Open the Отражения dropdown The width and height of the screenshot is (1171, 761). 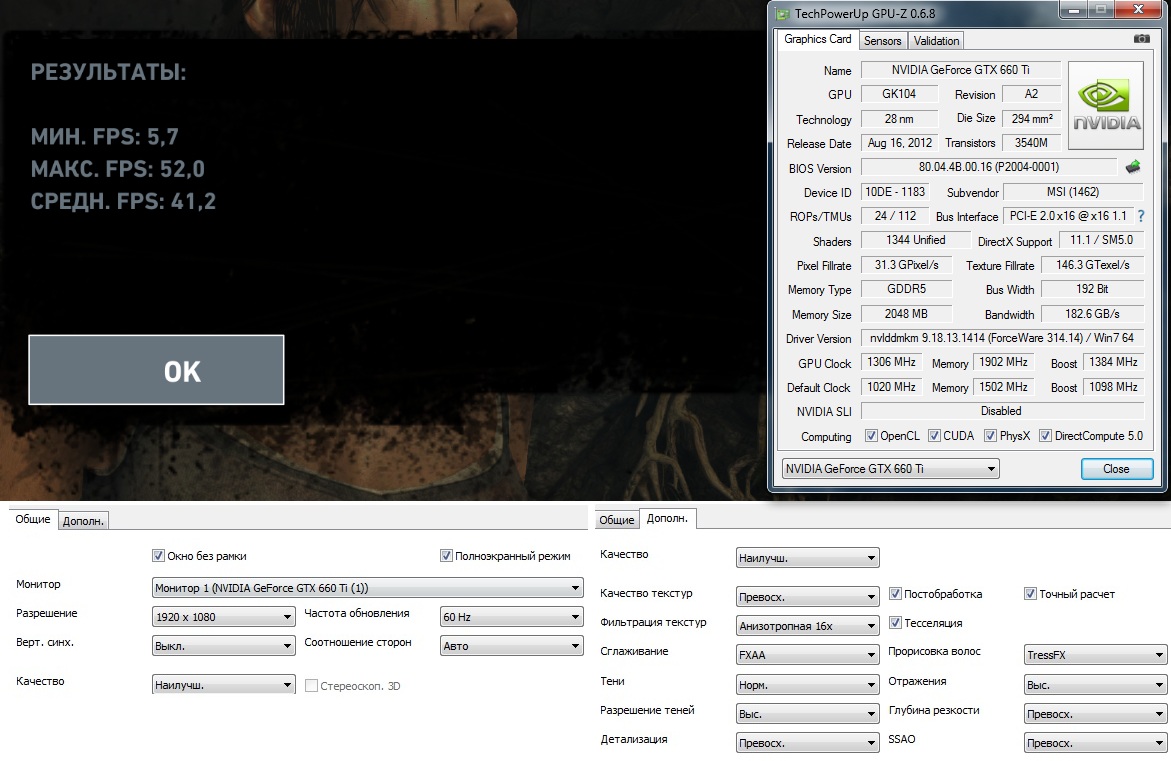(1095, 685)
